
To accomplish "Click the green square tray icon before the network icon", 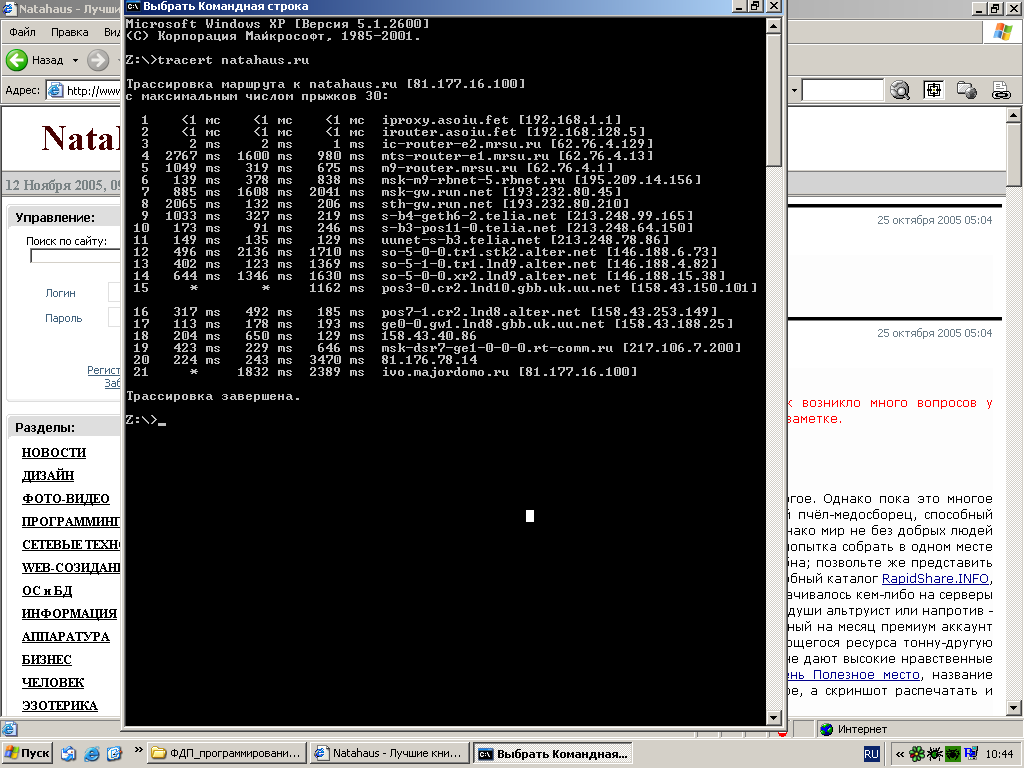I will [x=953, y=754].
